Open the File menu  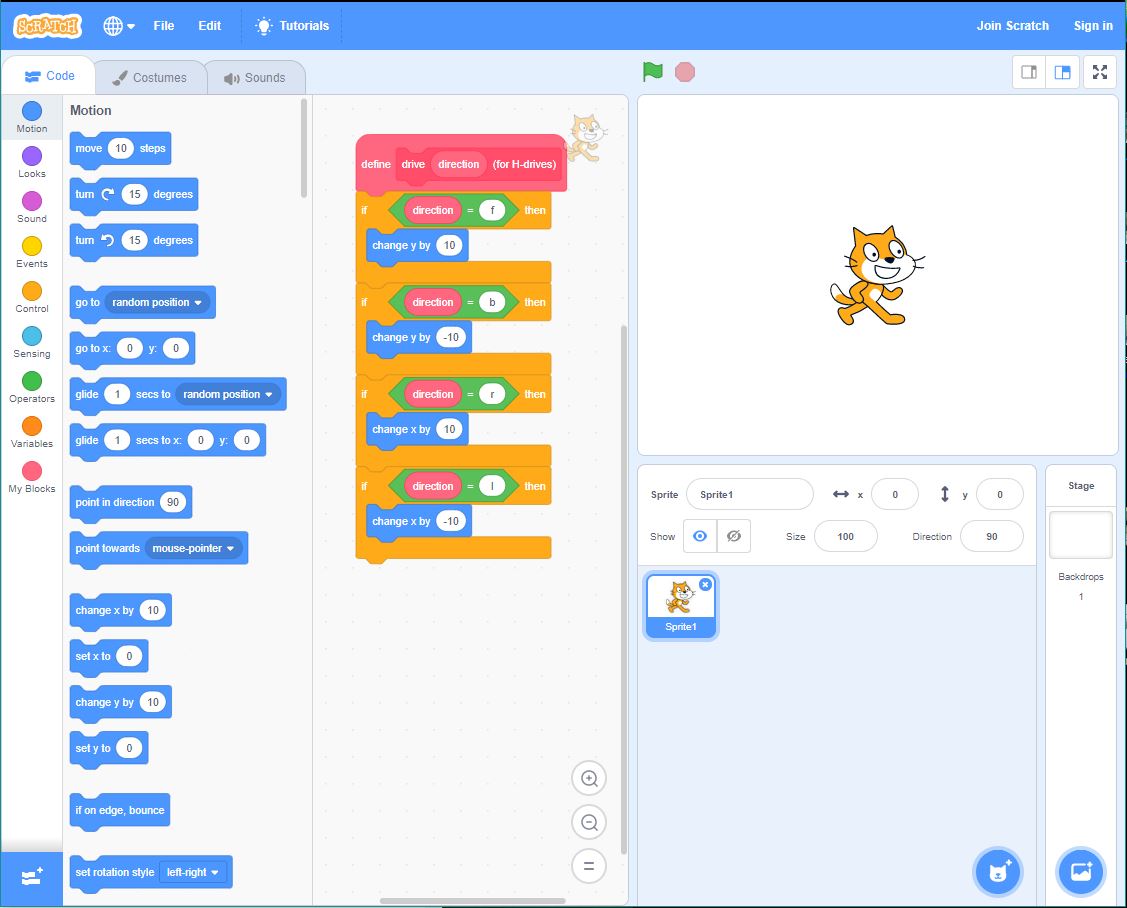click(x=164, y=26)
